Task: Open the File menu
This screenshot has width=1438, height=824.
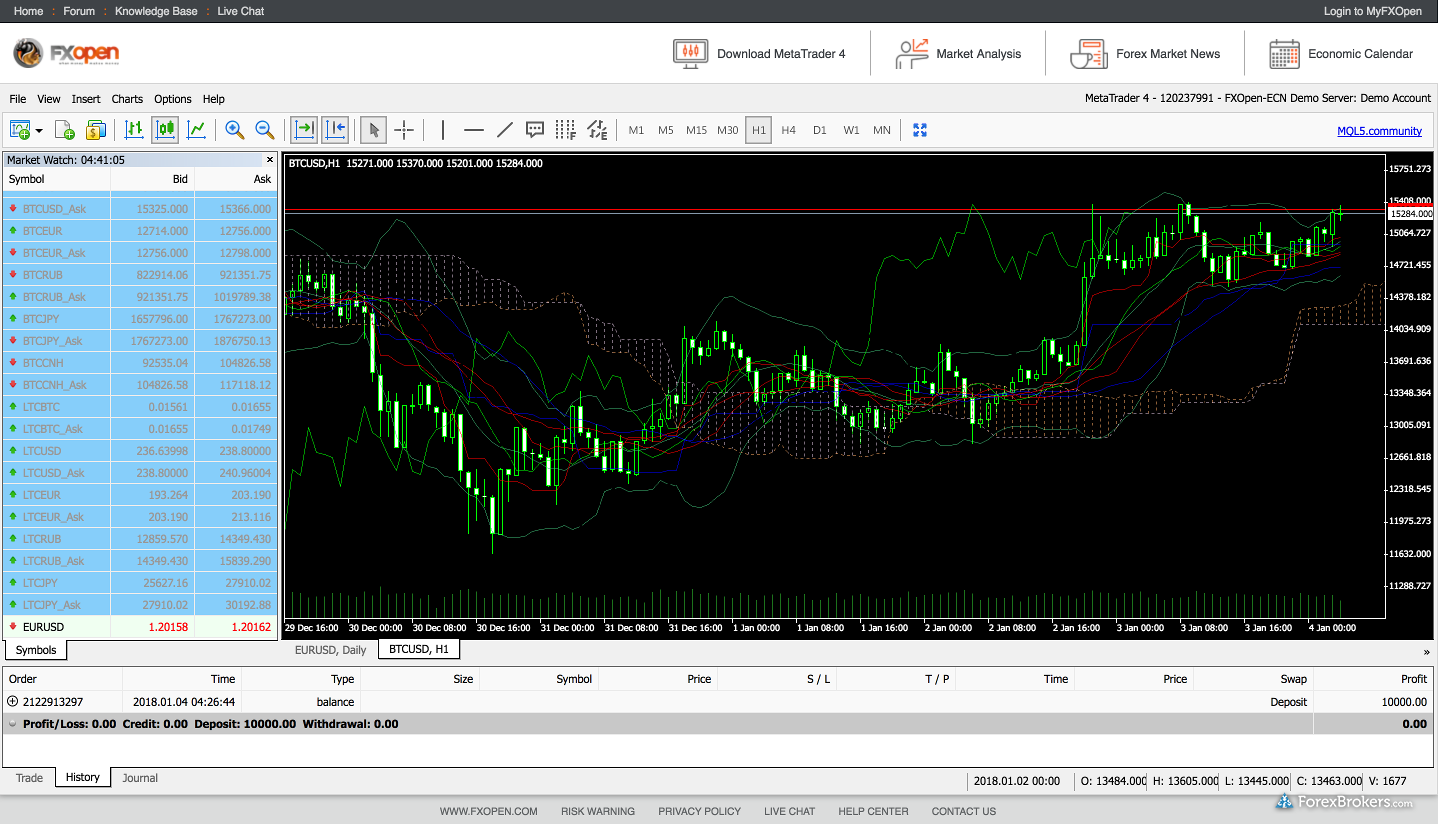Action: point(18,99)
